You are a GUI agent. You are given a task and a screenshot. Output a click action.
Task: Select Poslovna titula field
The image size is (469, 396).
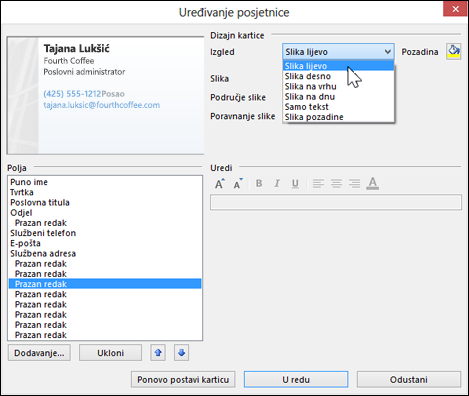click(105, 203)
